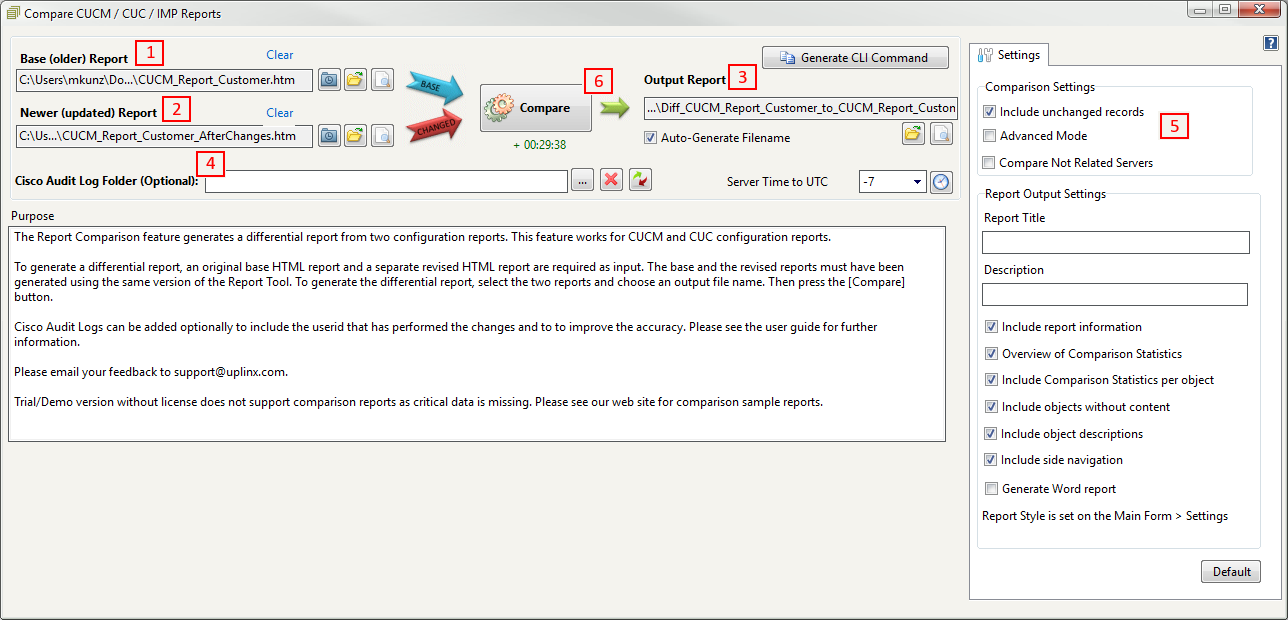The height and width of the screenshot is (620, 1288).
Task: Enable Generate Word report checkbox
Action: (992, 489)
